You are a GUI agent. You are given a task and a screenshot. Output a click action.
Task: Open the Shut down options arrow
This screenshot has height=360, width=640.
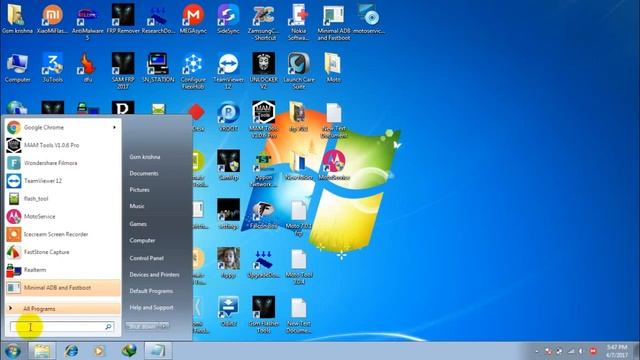[x=164, y=326]
